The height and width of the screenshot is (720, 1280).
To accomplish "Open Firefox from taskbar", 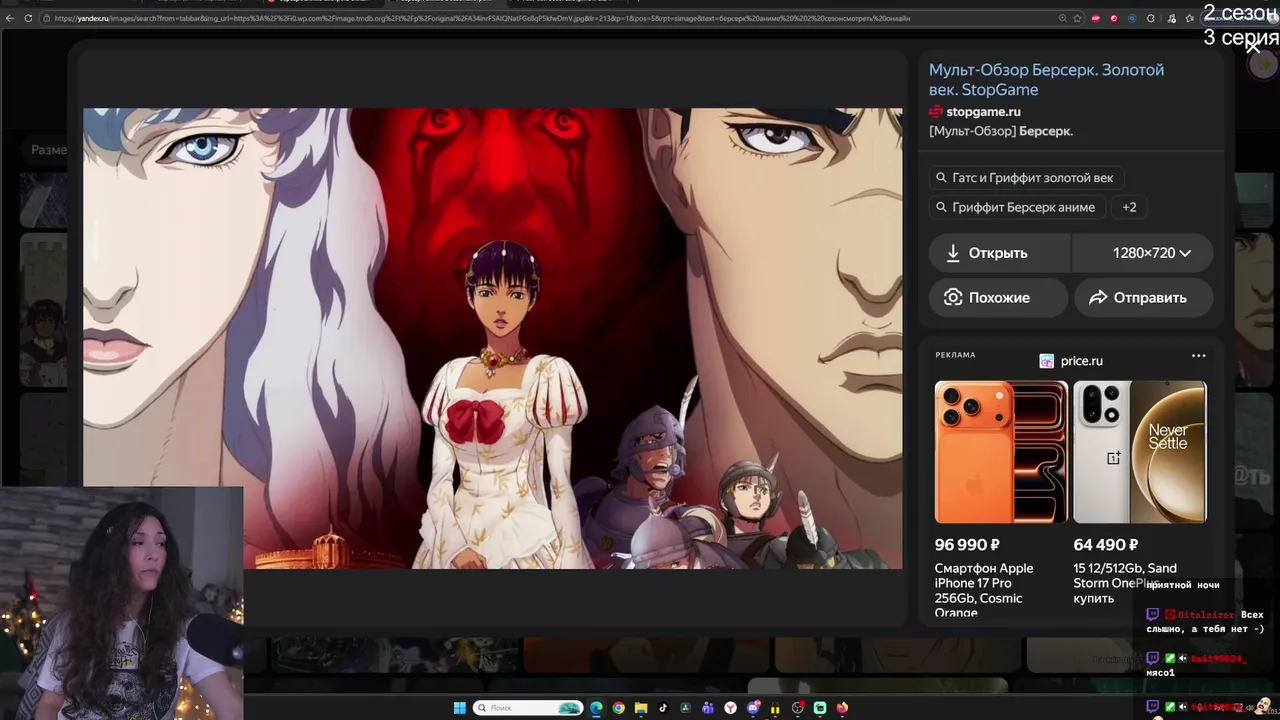I will point(842,708).
